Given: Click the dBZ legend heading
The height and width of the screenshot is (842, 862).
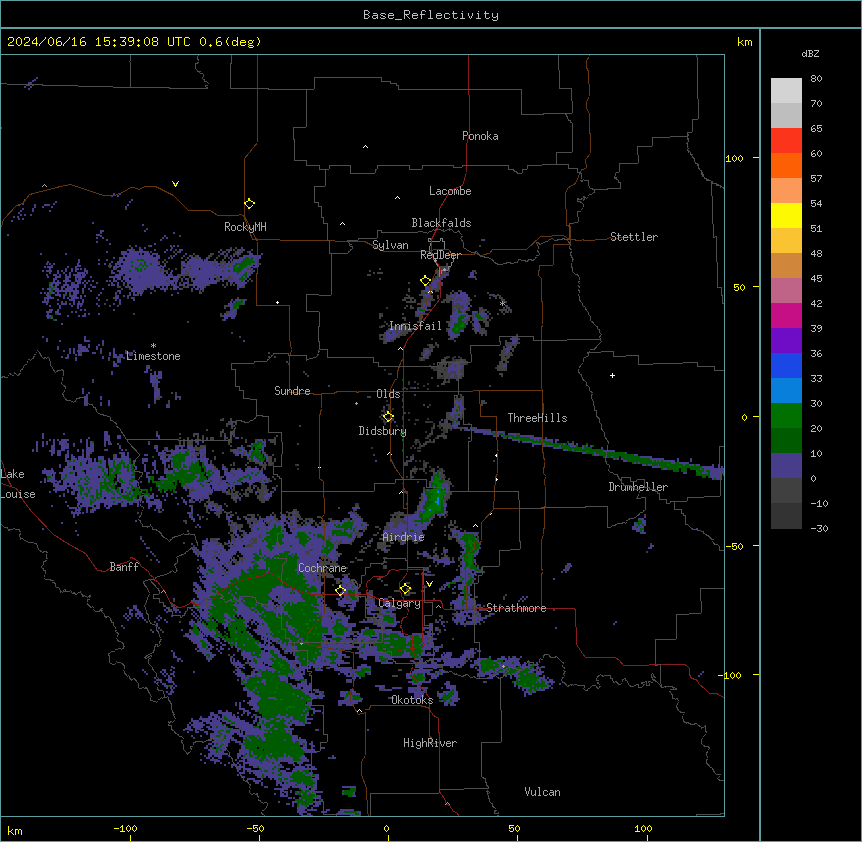Looking at the screenshot, I should click(810, 53).
